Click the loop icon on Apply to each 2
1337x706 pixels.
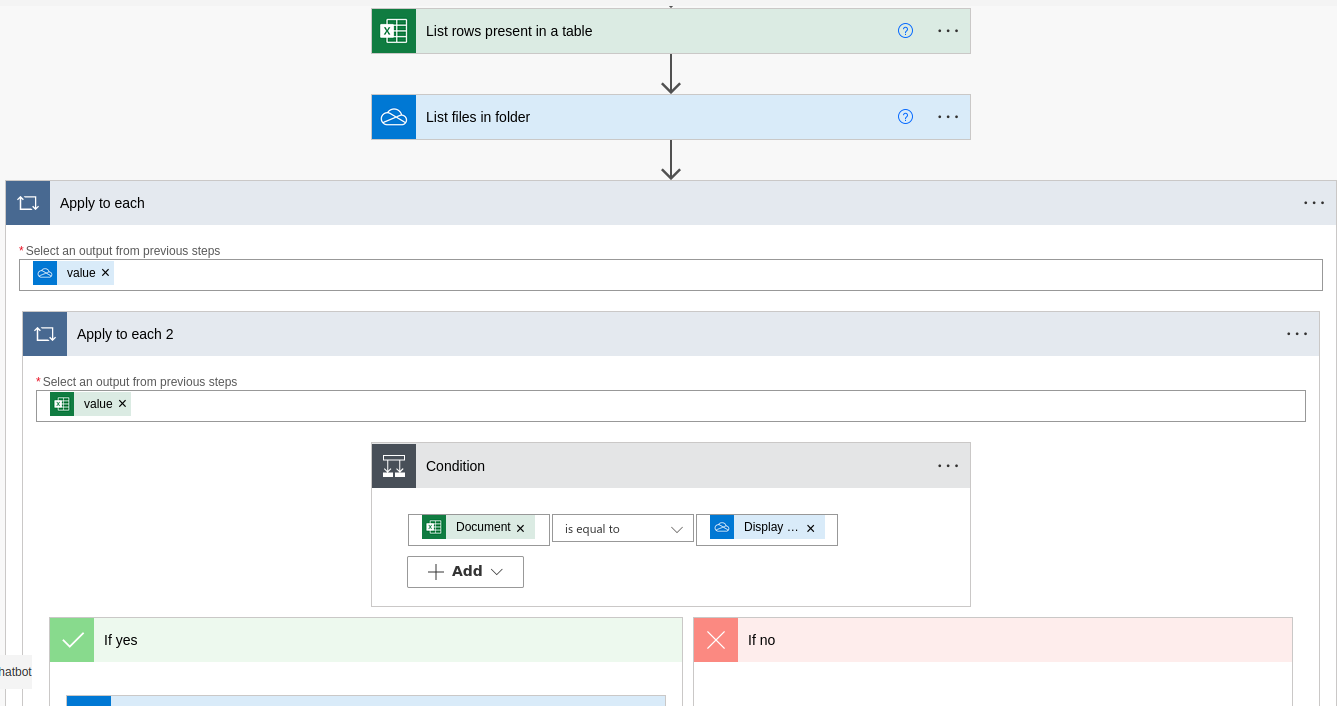point(44,333)
